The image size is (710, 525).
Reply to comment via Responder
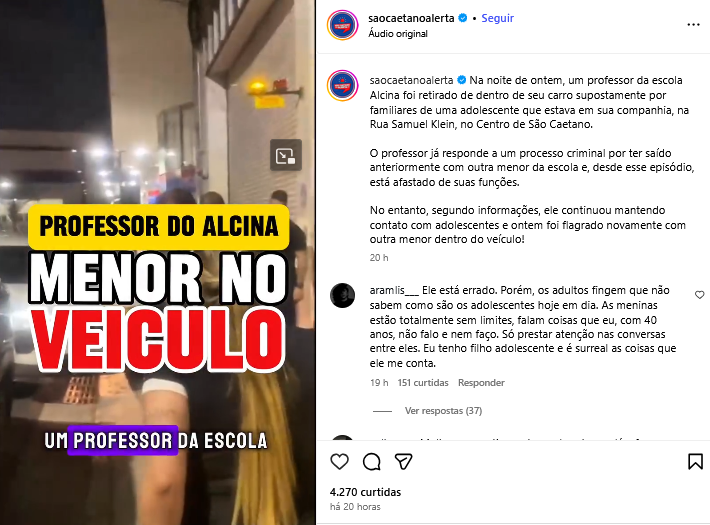click(x=481, y=383)
